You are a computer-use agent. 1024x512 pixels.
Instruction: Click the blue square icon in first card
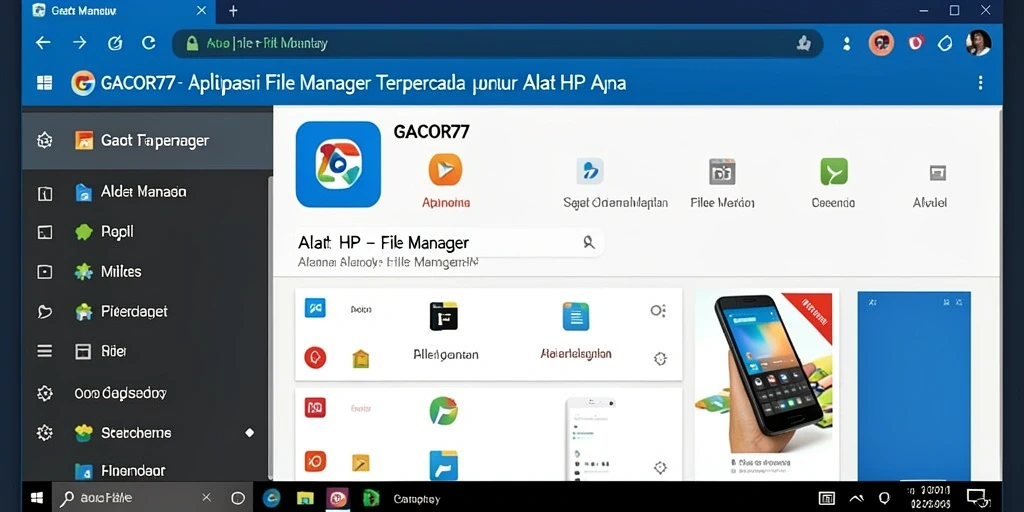click(x=315, y=308)
